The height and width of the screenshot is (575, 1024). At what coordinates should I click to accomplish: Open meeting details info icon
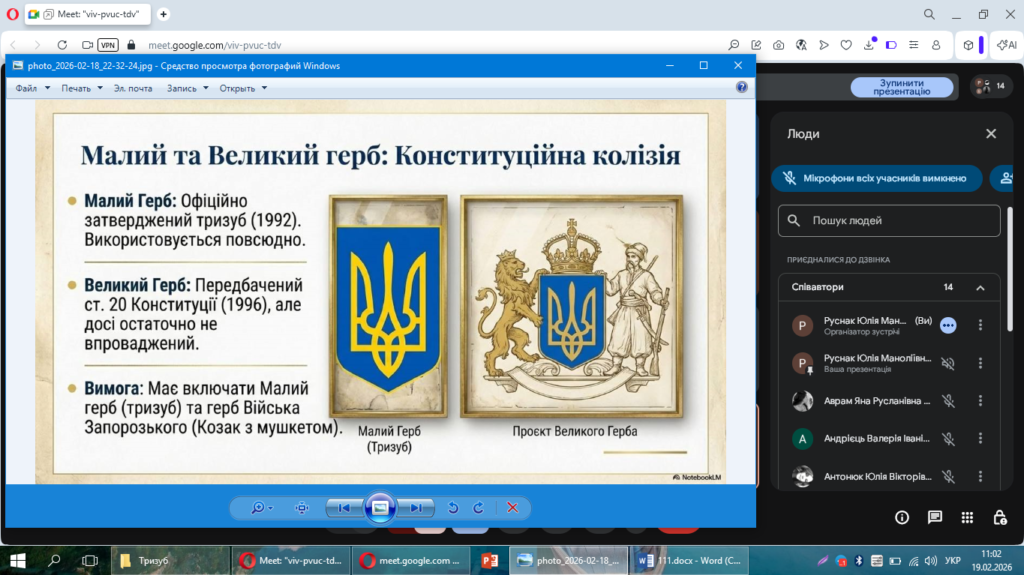(902, 517)
